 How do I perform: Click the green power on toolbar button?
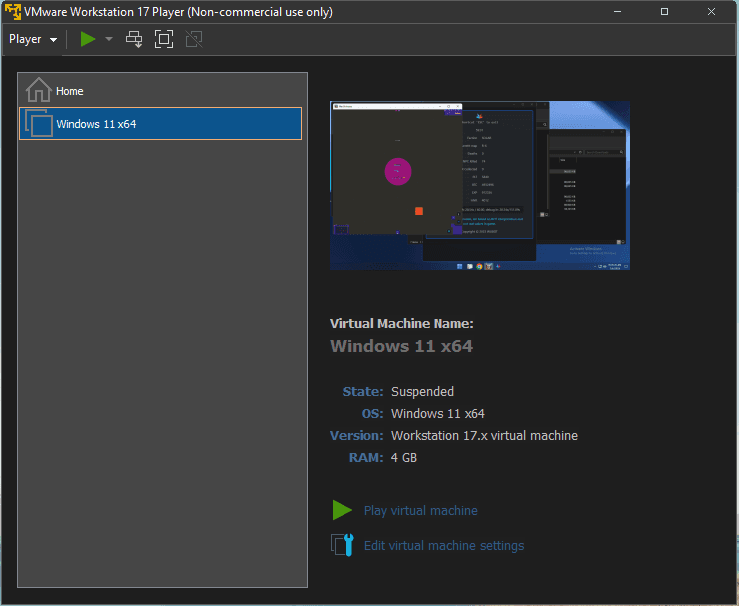coord(88,39)
